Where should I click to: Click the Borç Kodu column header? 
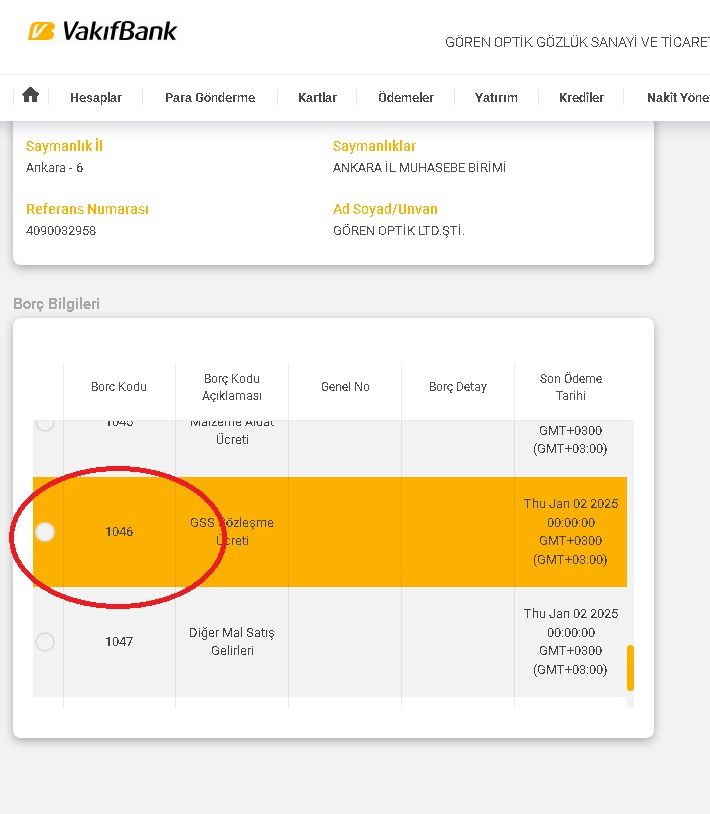click(119, 387)
